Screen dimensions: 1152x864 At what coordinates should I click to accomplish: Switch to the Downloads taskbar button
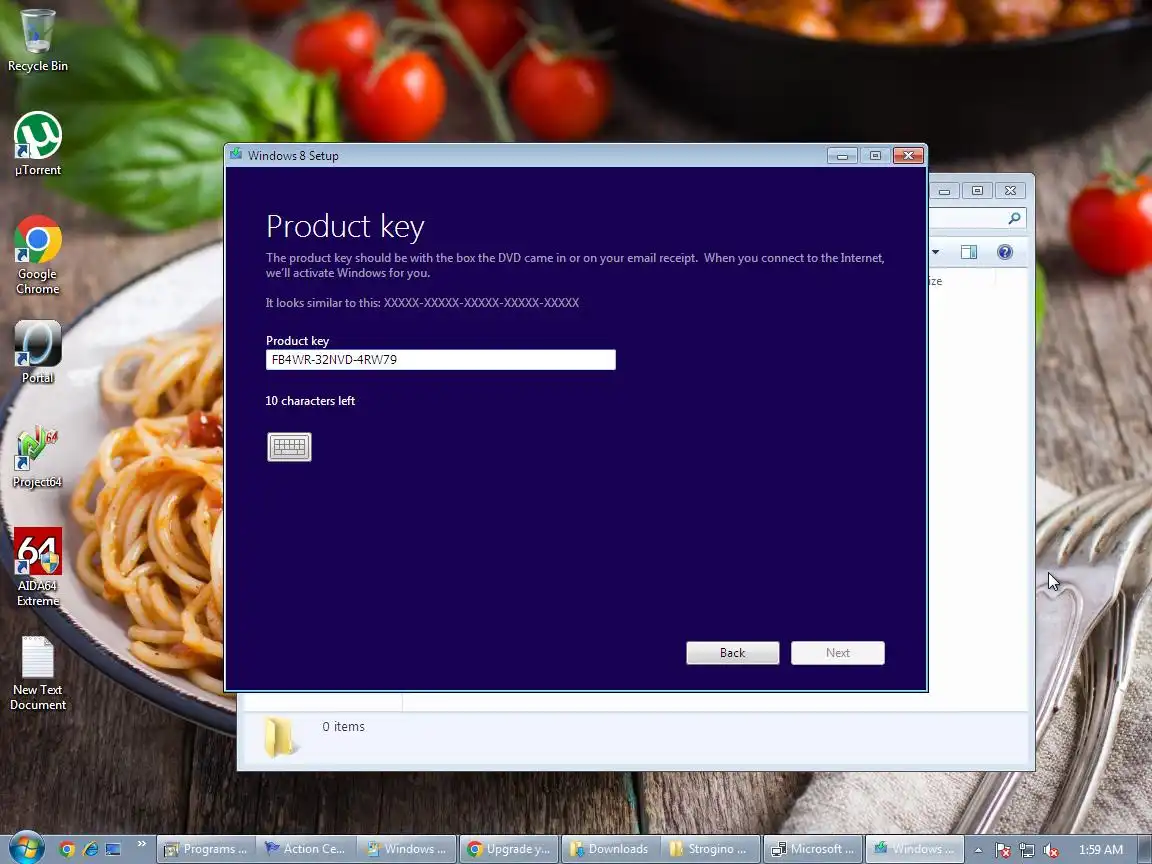611,849
